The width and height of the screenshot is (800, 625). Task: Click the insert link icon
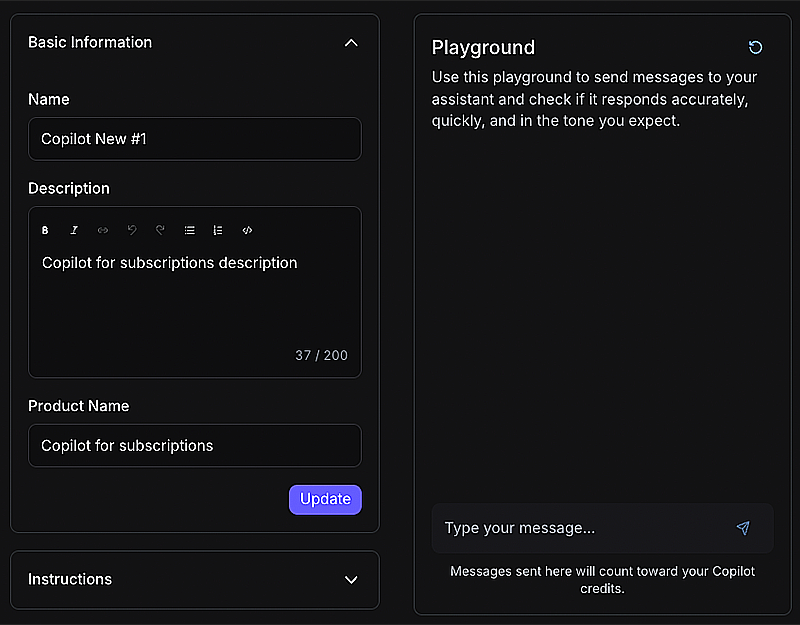103,230
